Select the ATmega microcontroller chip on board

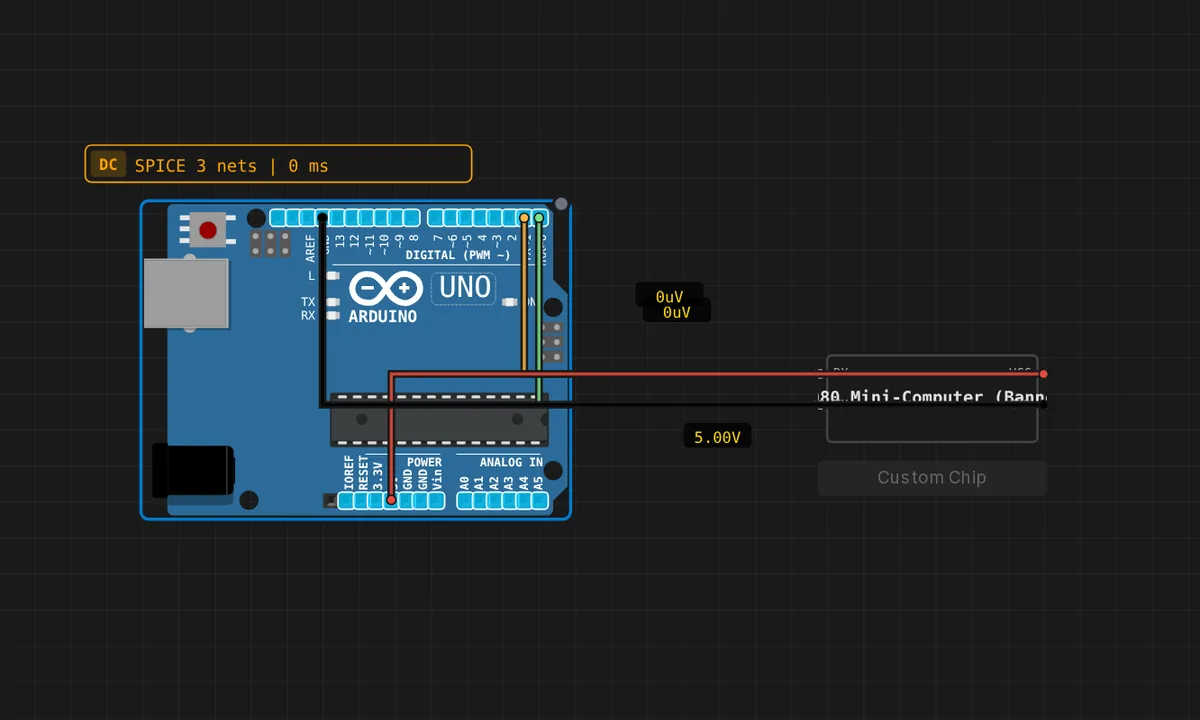(439, 419)
